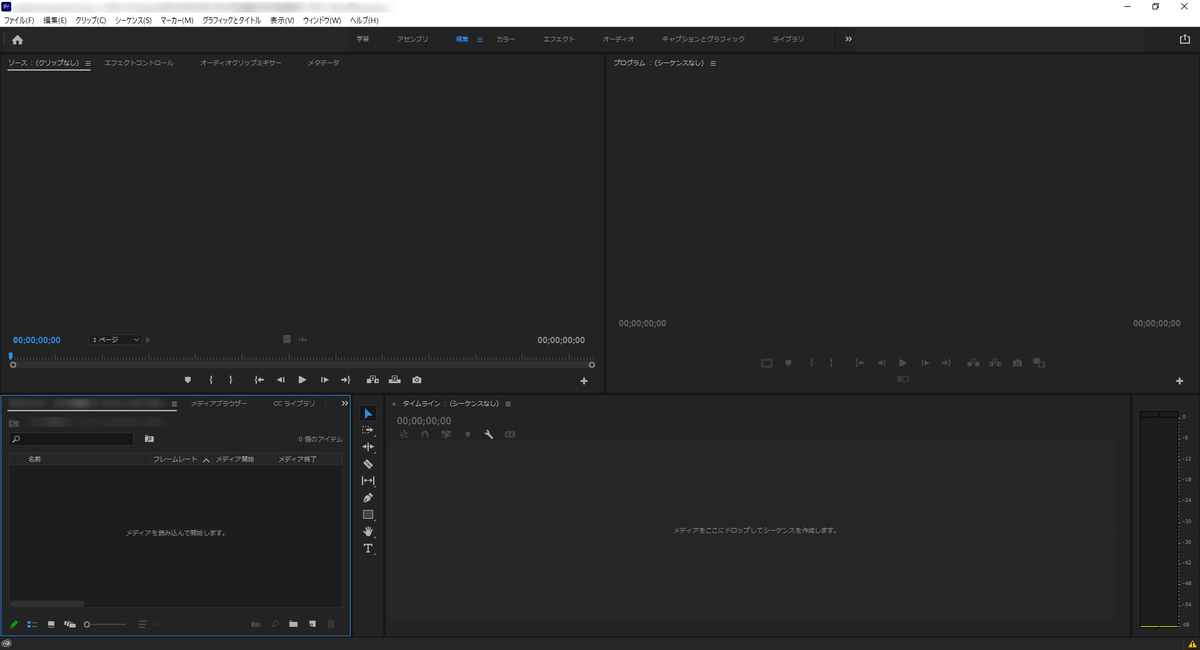Select the Ripple Edit tool
Image resolution: width=1200 pixels, height=650 pixels.
(368, 447)
